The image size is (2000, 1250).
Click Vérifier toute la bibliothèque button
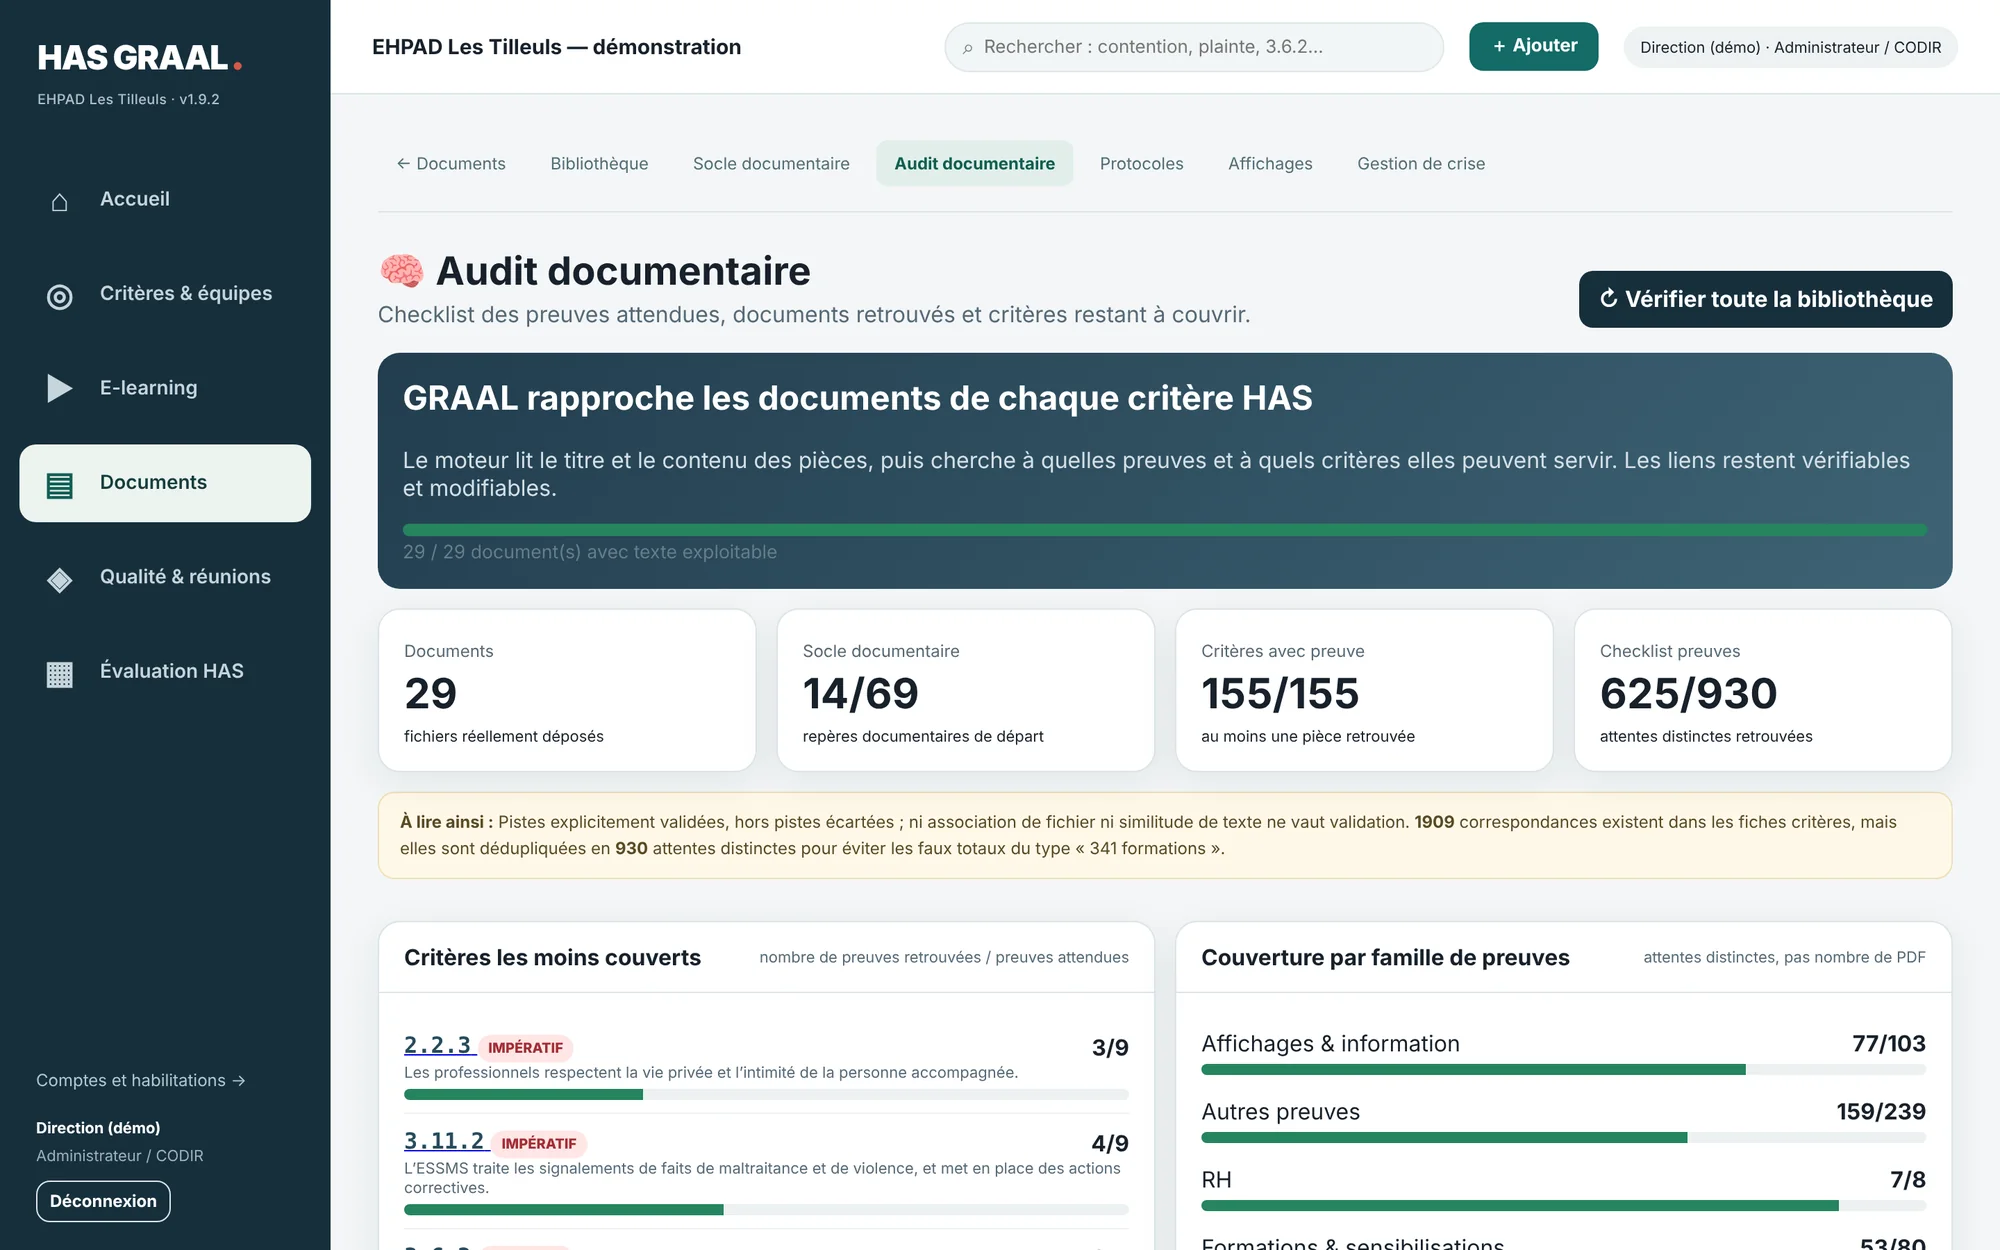[1765, 299]
